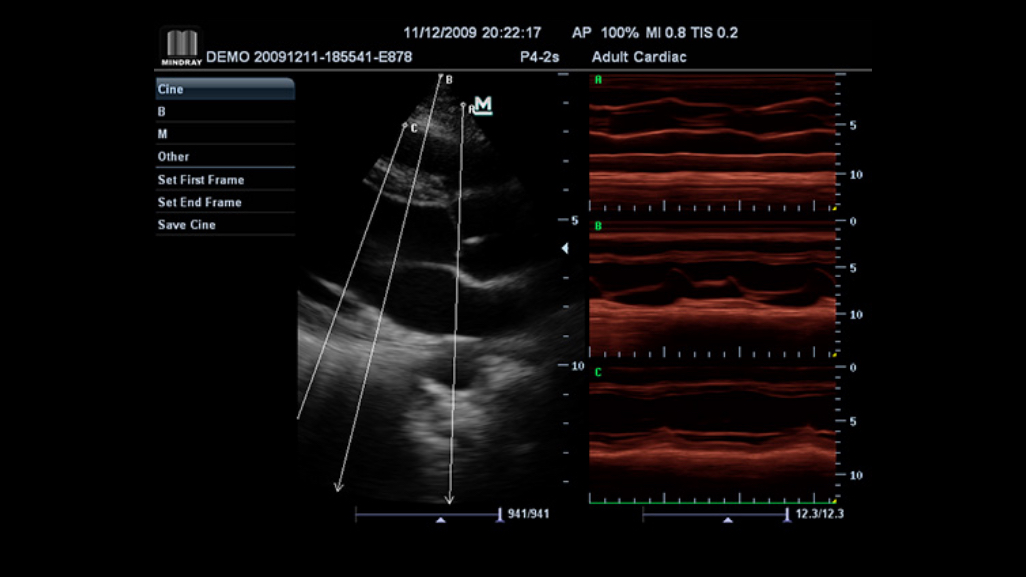Open the Cine menu item
The image size is (1026, 577).
224,89
